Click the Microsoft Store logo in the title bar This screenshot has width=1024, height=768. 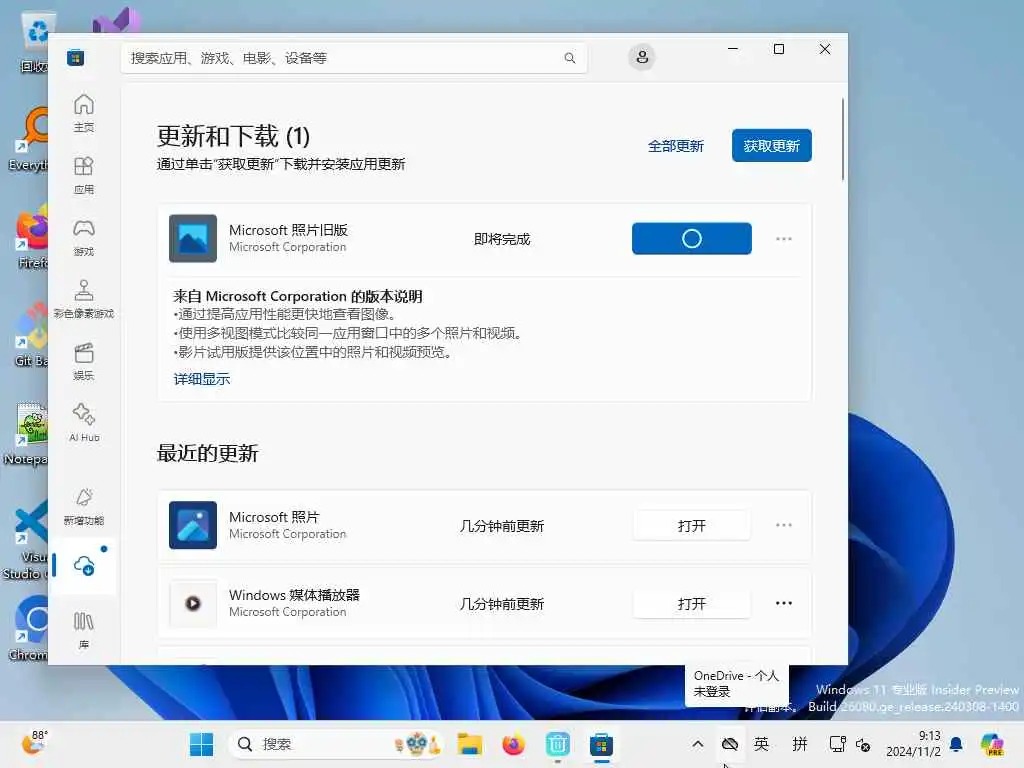pyautogui.click(x=75, y=58)
